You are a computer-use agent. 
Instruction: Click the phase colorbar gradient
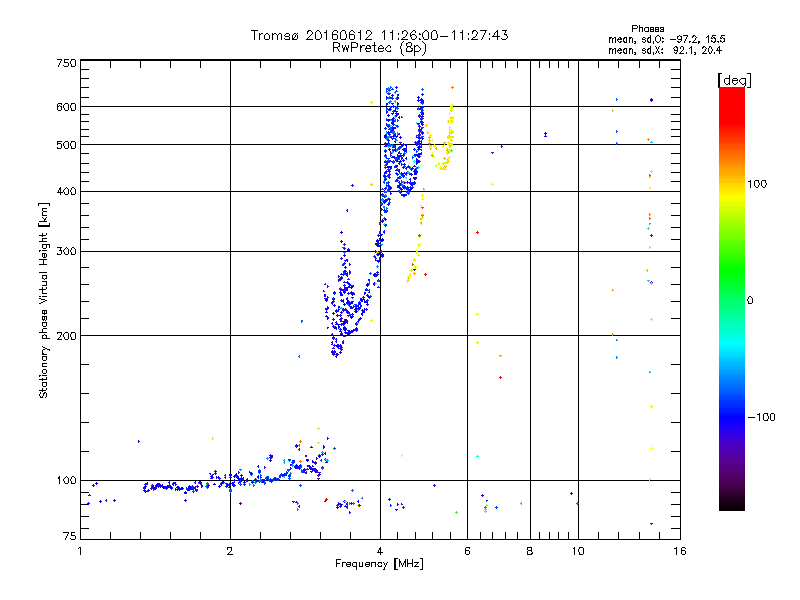tap(732, 298)
